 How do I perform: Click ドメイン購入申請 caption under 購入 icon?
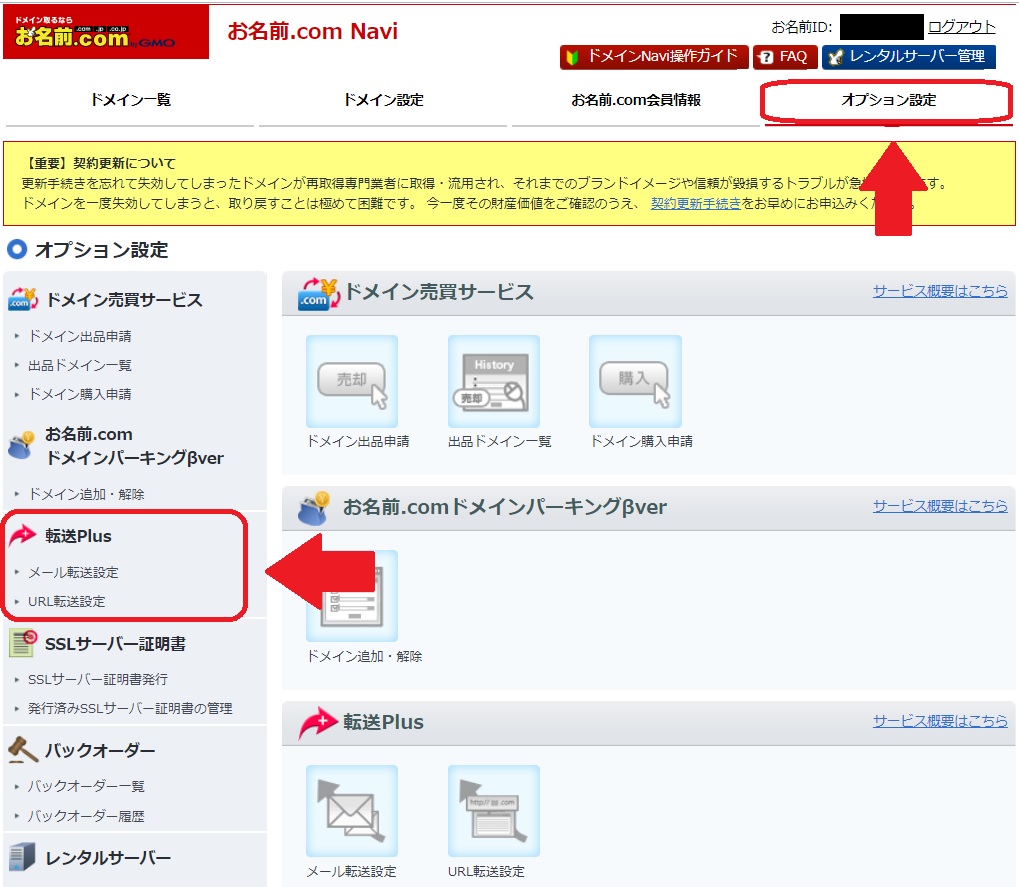click(x=641, y=441)
